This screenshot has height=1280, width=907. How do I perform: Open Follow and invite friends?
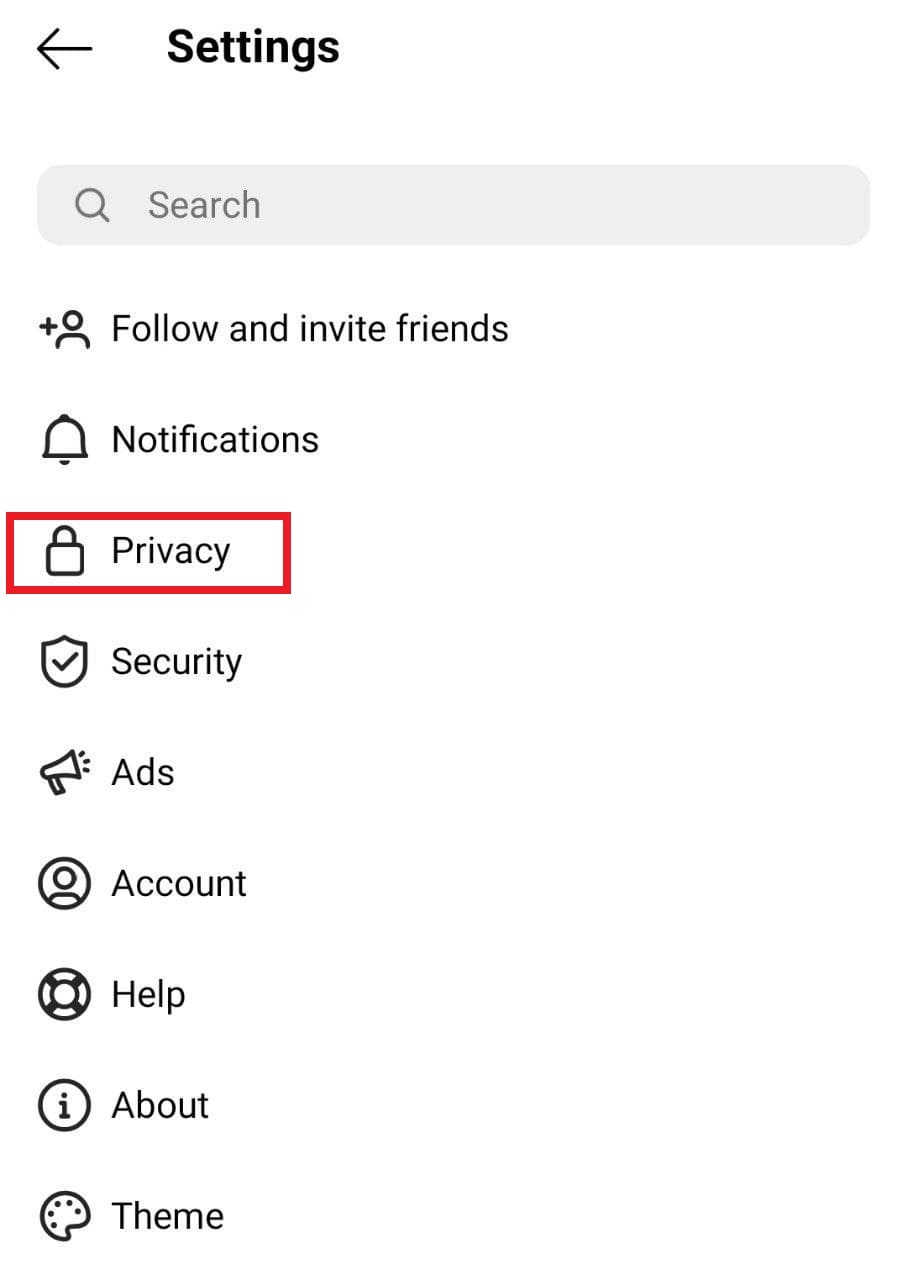[310, 329]
